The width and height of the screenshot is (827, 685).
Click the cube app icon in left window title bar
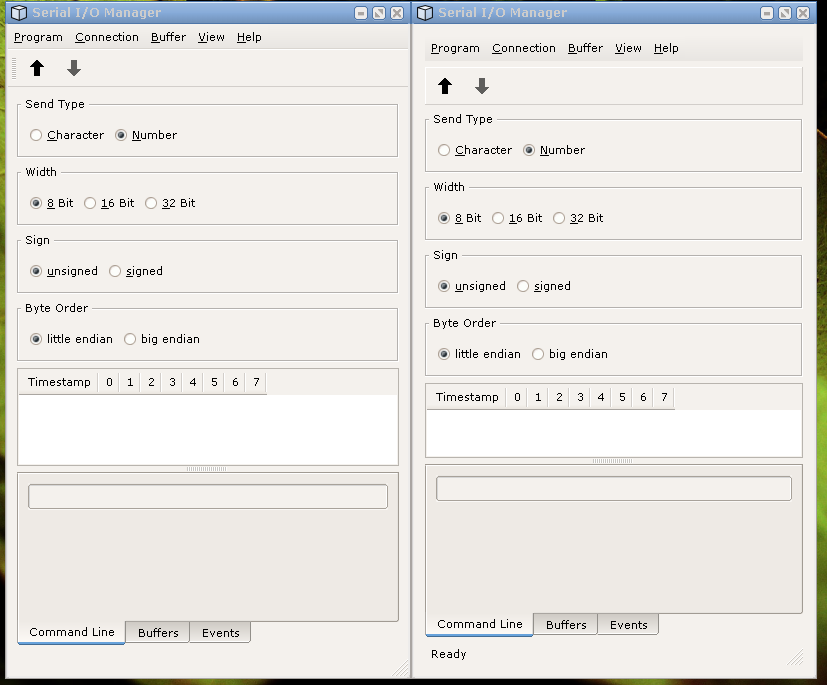(x=19, y=13)
